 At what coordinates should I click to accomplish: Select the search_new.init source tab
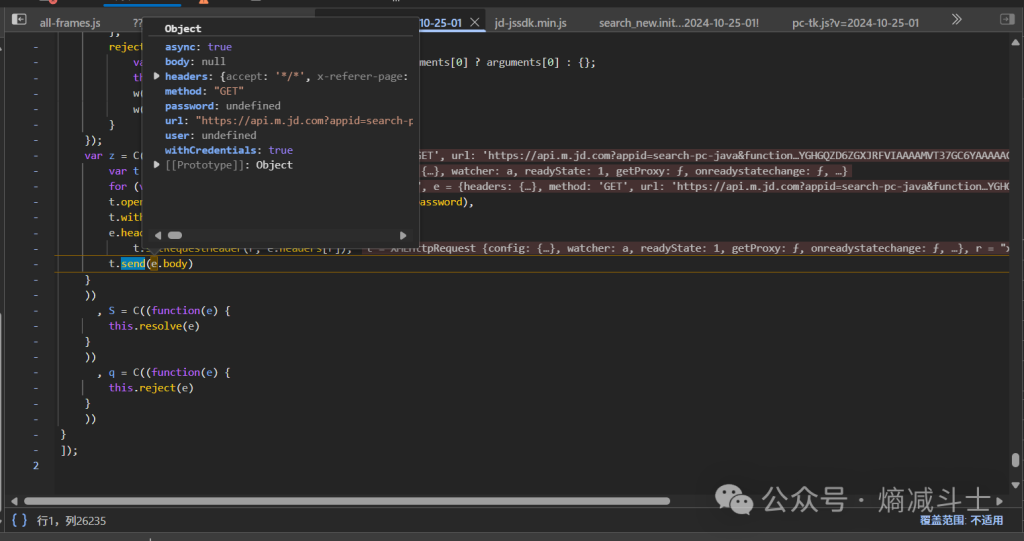point(678,22)
